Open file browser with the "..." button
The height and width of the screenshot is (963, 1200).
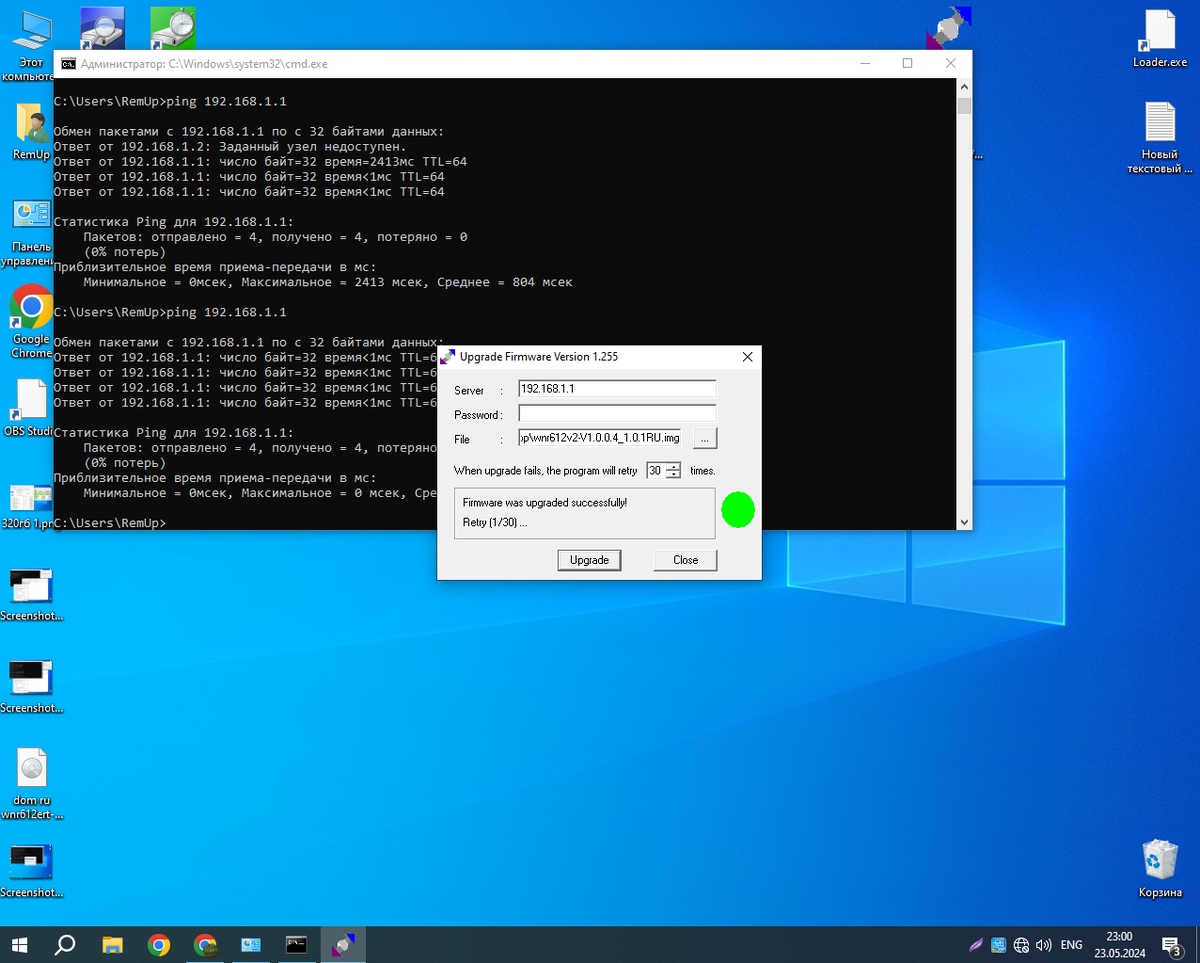704,438
